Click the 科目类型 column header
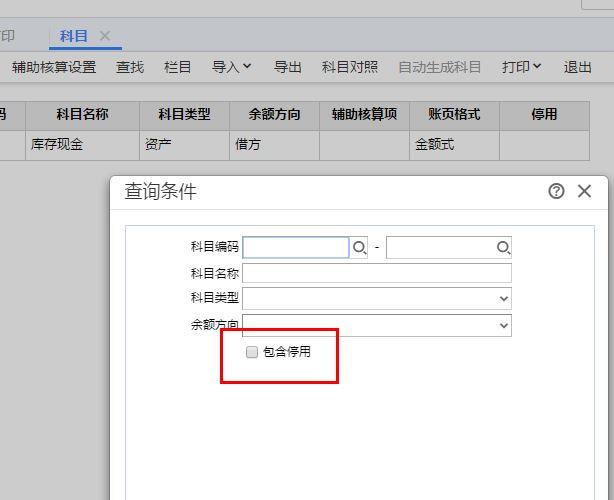Viewport: 614px width, 500px height. (x=184, y=115)
